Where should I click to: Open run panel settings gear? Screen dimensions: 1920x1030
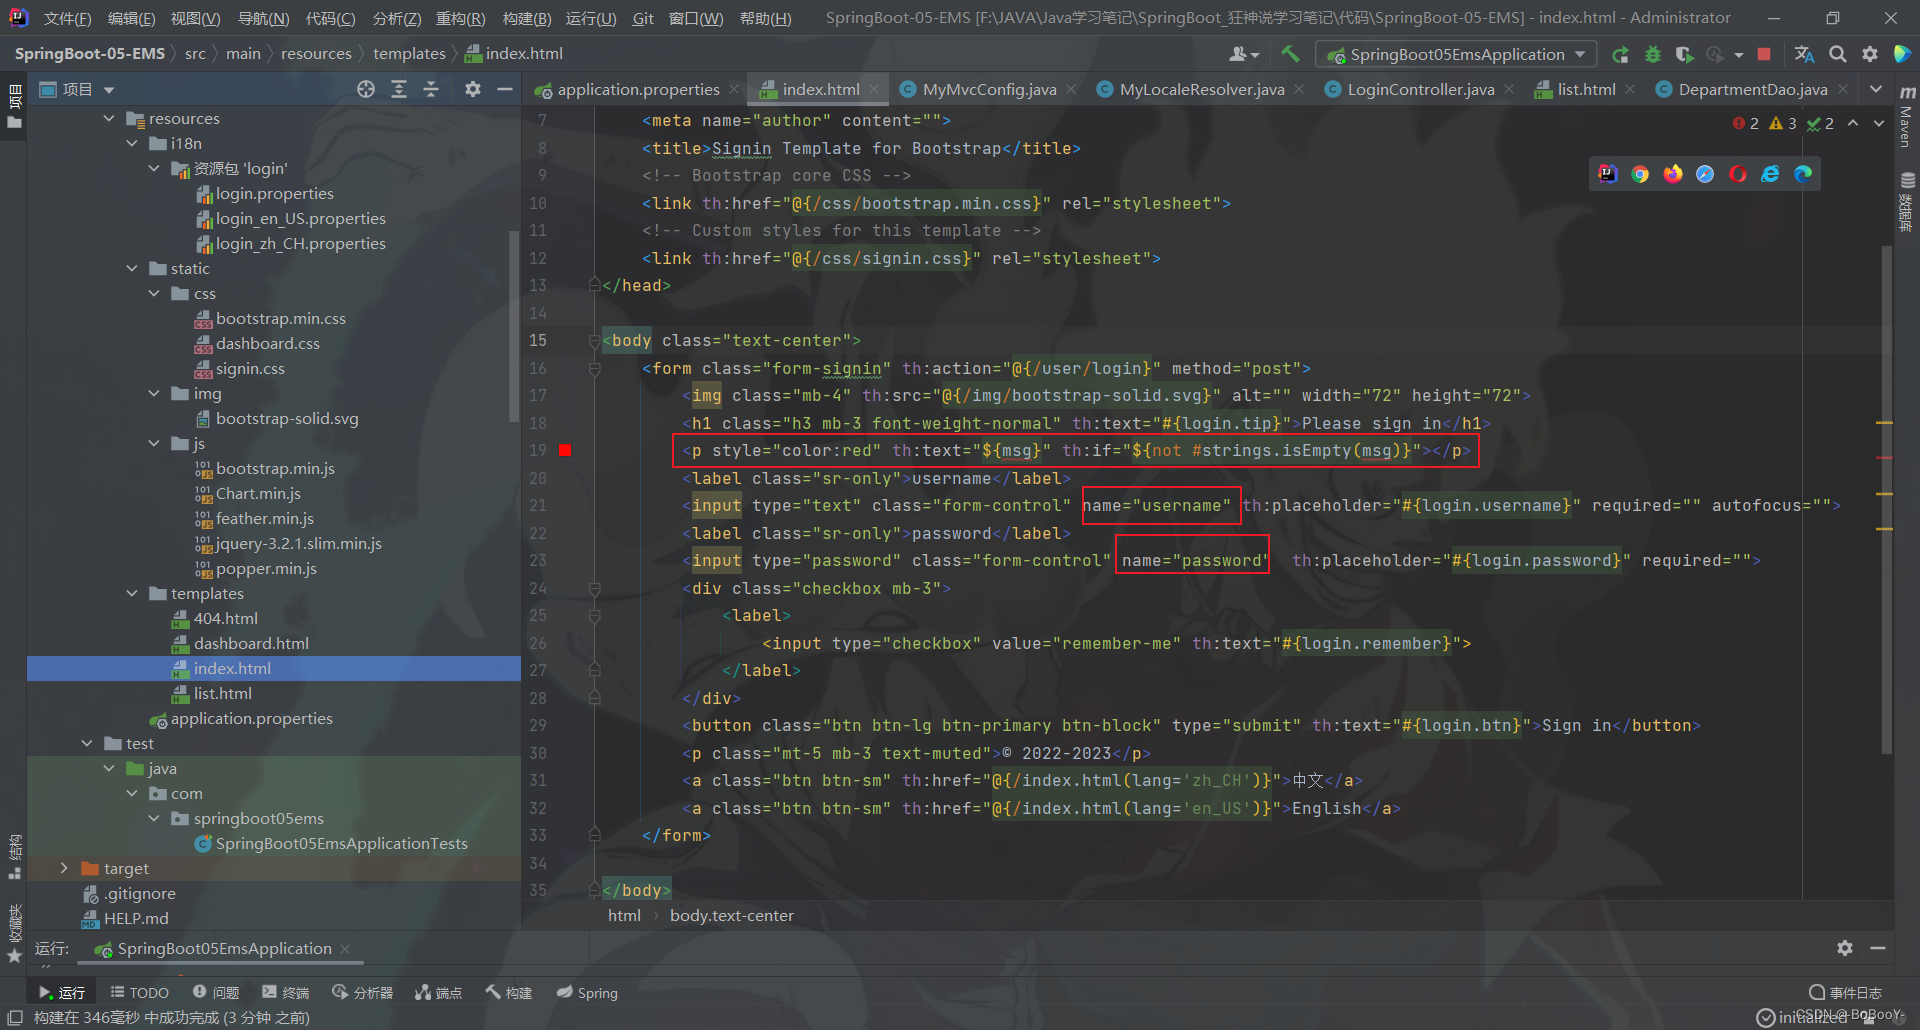pyautogui.click(x=1845, y=947)
